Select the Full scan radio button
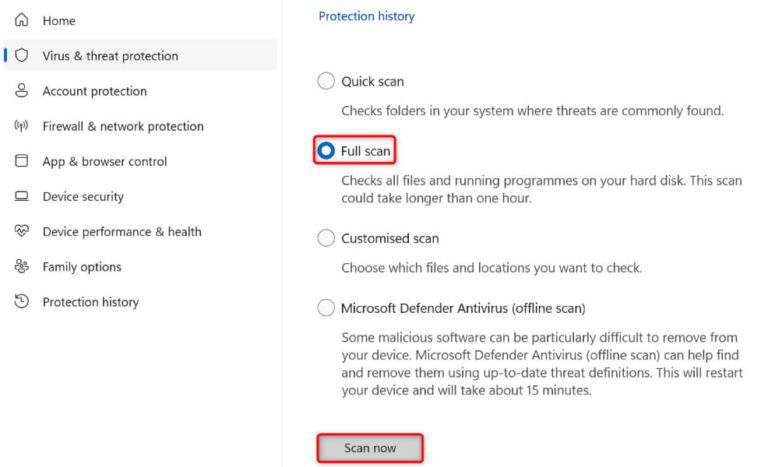Image resolution: width=768 pixels, height=467 pixels. [x=326, y=151]
